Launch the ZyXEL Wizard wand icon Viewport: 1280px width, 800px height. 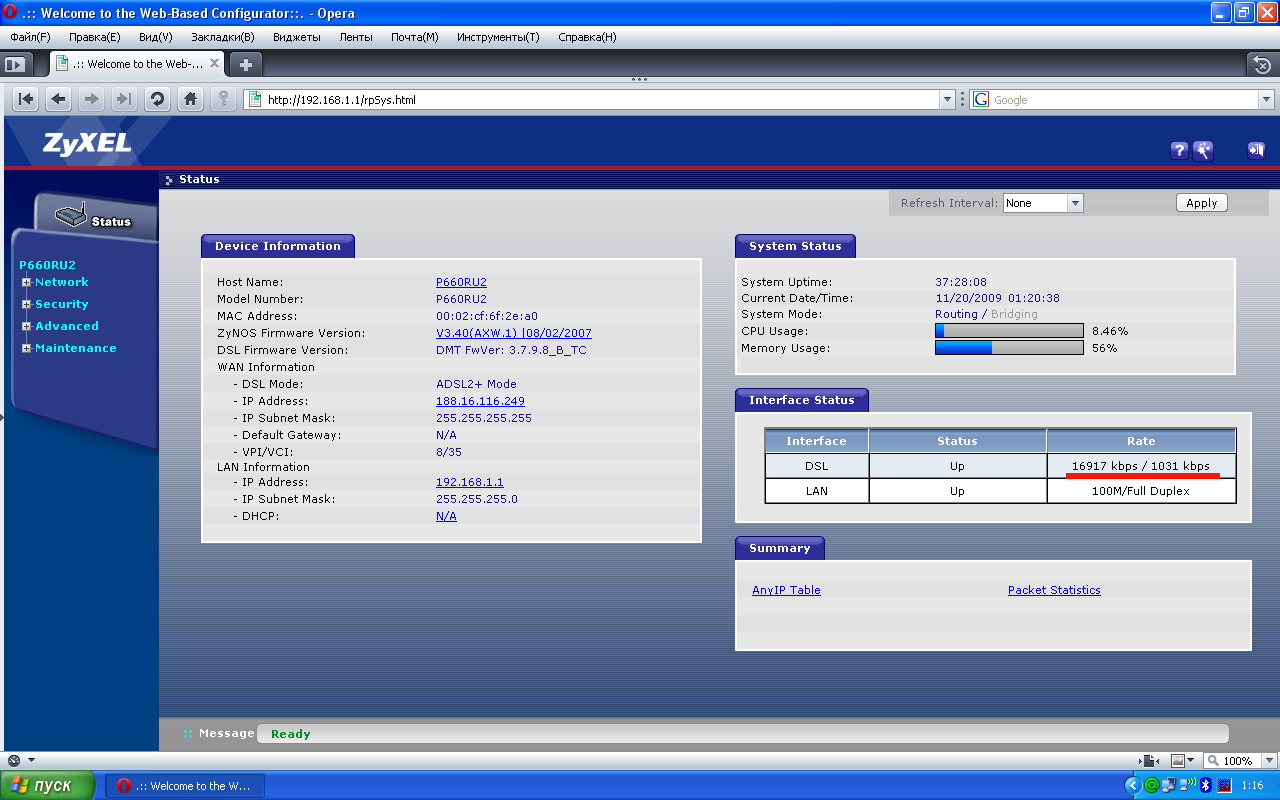pyautogui.click(x=1203, y=150)
